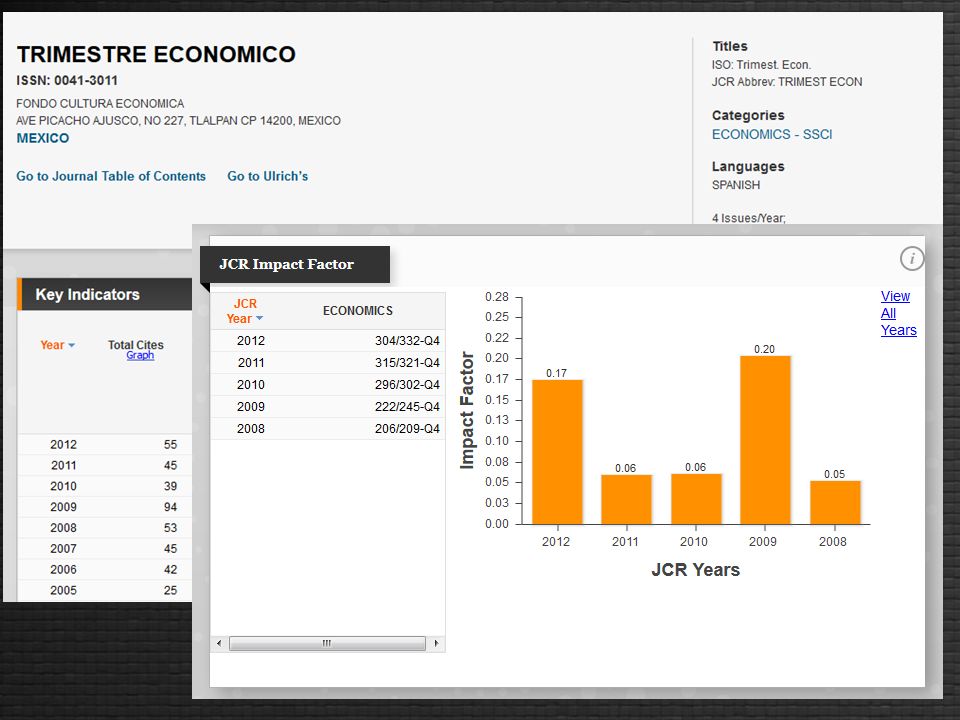Click 2012 in the JCR Year column
Image resolution: width=960 pixels, height=720 pixels.
point(251,341)
